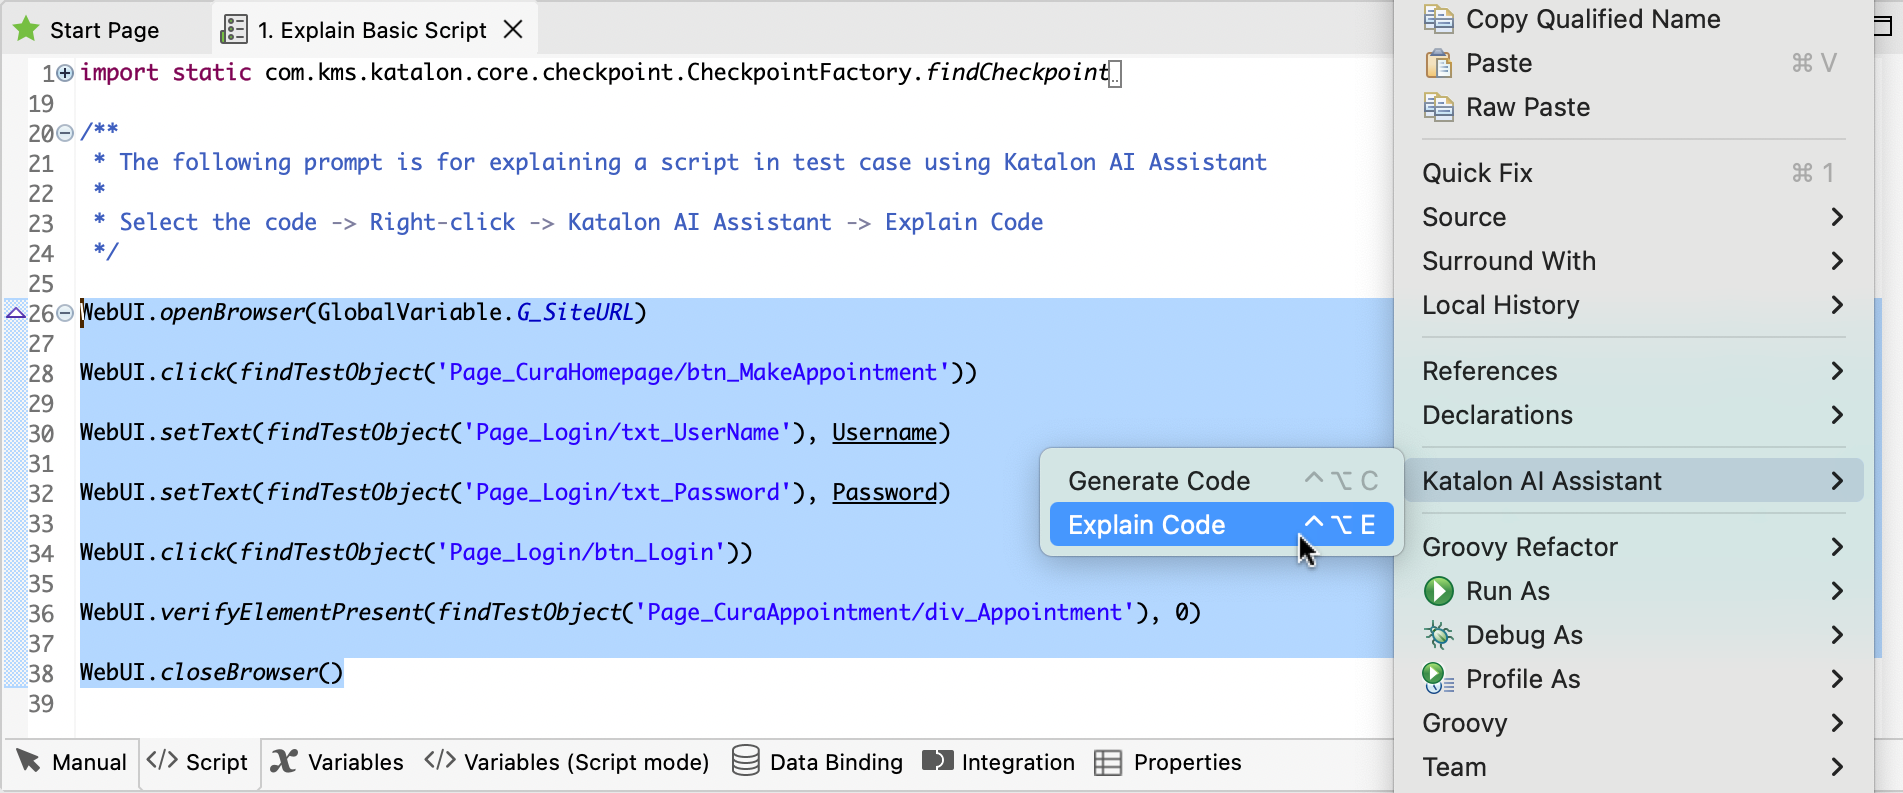Open the Variables (Script mode) tab
Image resolution: width=1903 pixels, height=793 pixels.
(567, 762)
